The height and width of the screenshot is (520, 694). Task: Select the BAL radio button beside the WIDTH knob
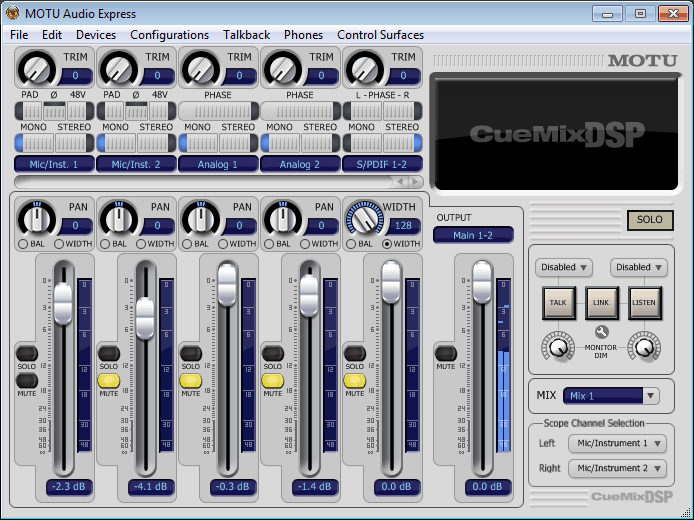349,244
